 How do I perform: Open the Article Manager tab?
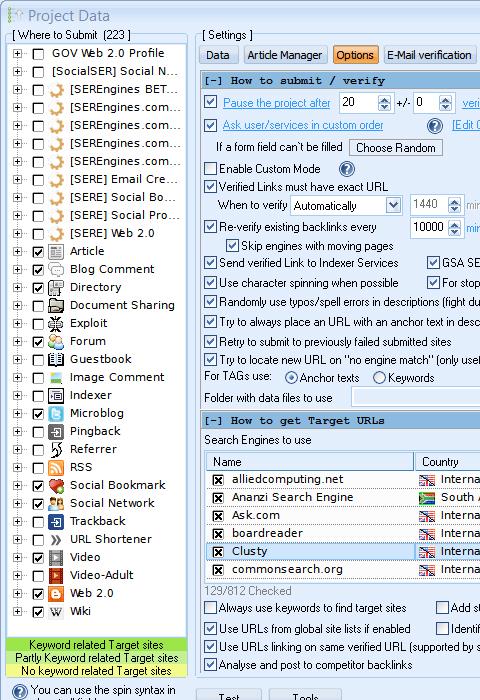[284, 55]
